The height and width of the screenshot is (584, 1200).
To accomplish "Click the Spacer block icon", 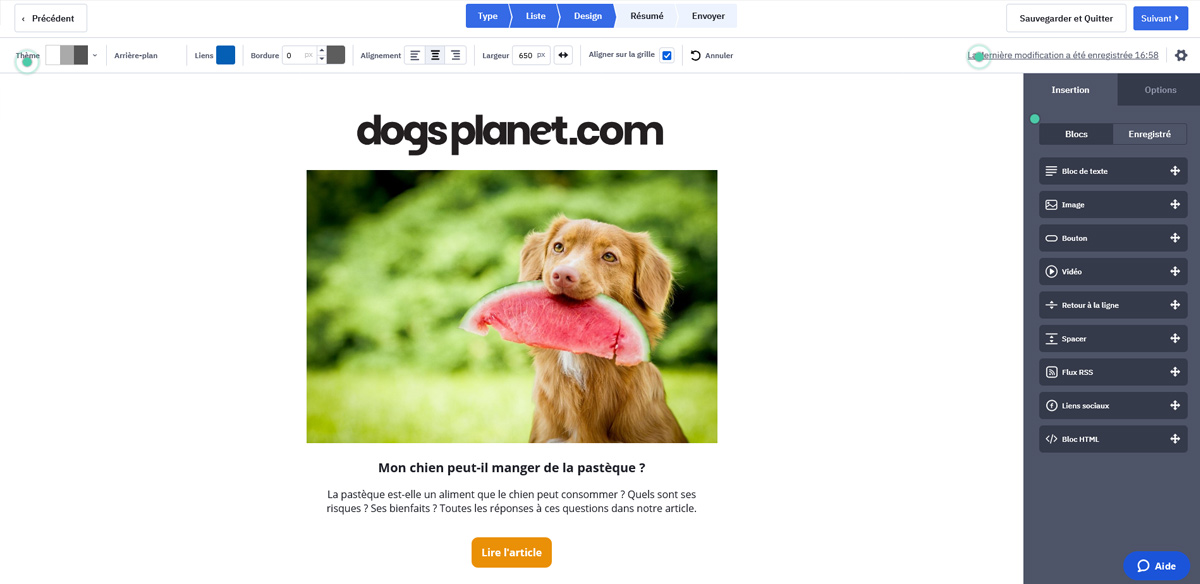I will pyautogui.click(x=1051, y=339).
